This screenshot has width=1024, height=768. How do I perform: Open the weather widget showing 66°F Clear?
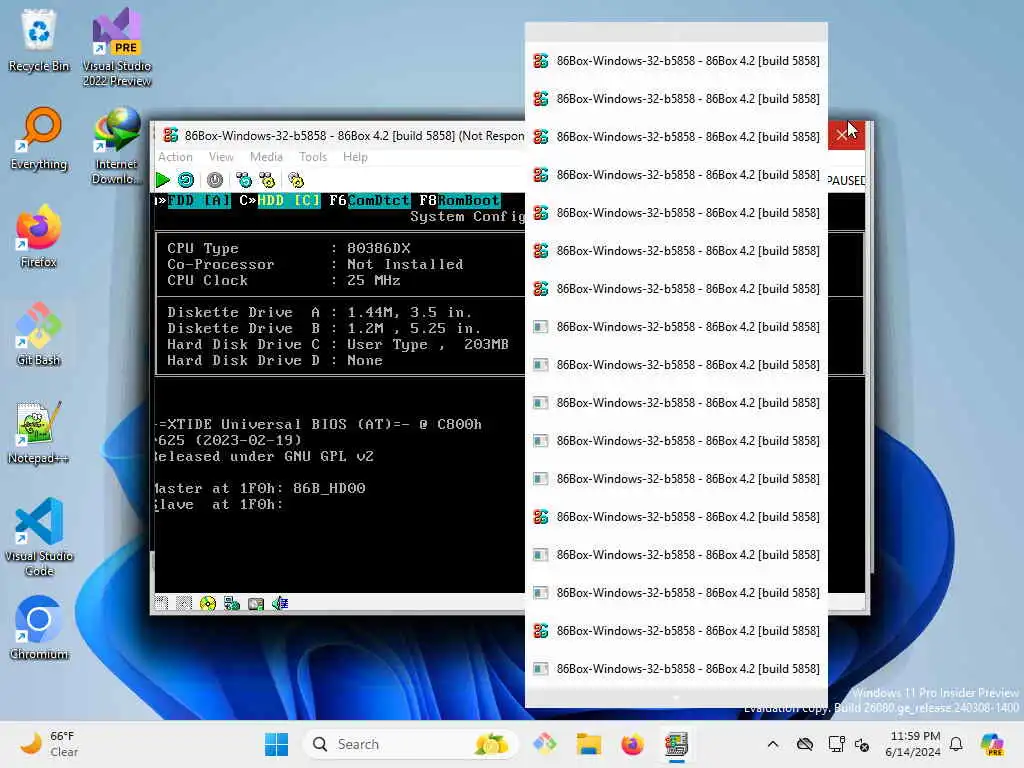(x=49, y=744)
